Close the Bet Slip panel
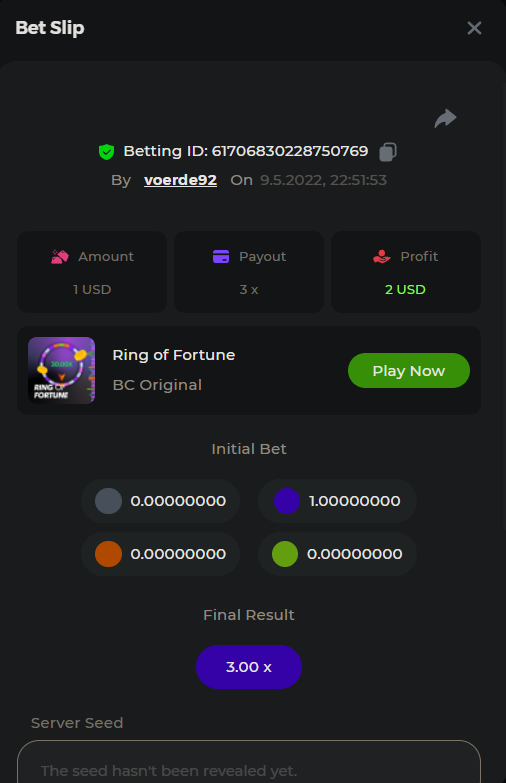Screen dimensions: 506x783 [474, 28]
